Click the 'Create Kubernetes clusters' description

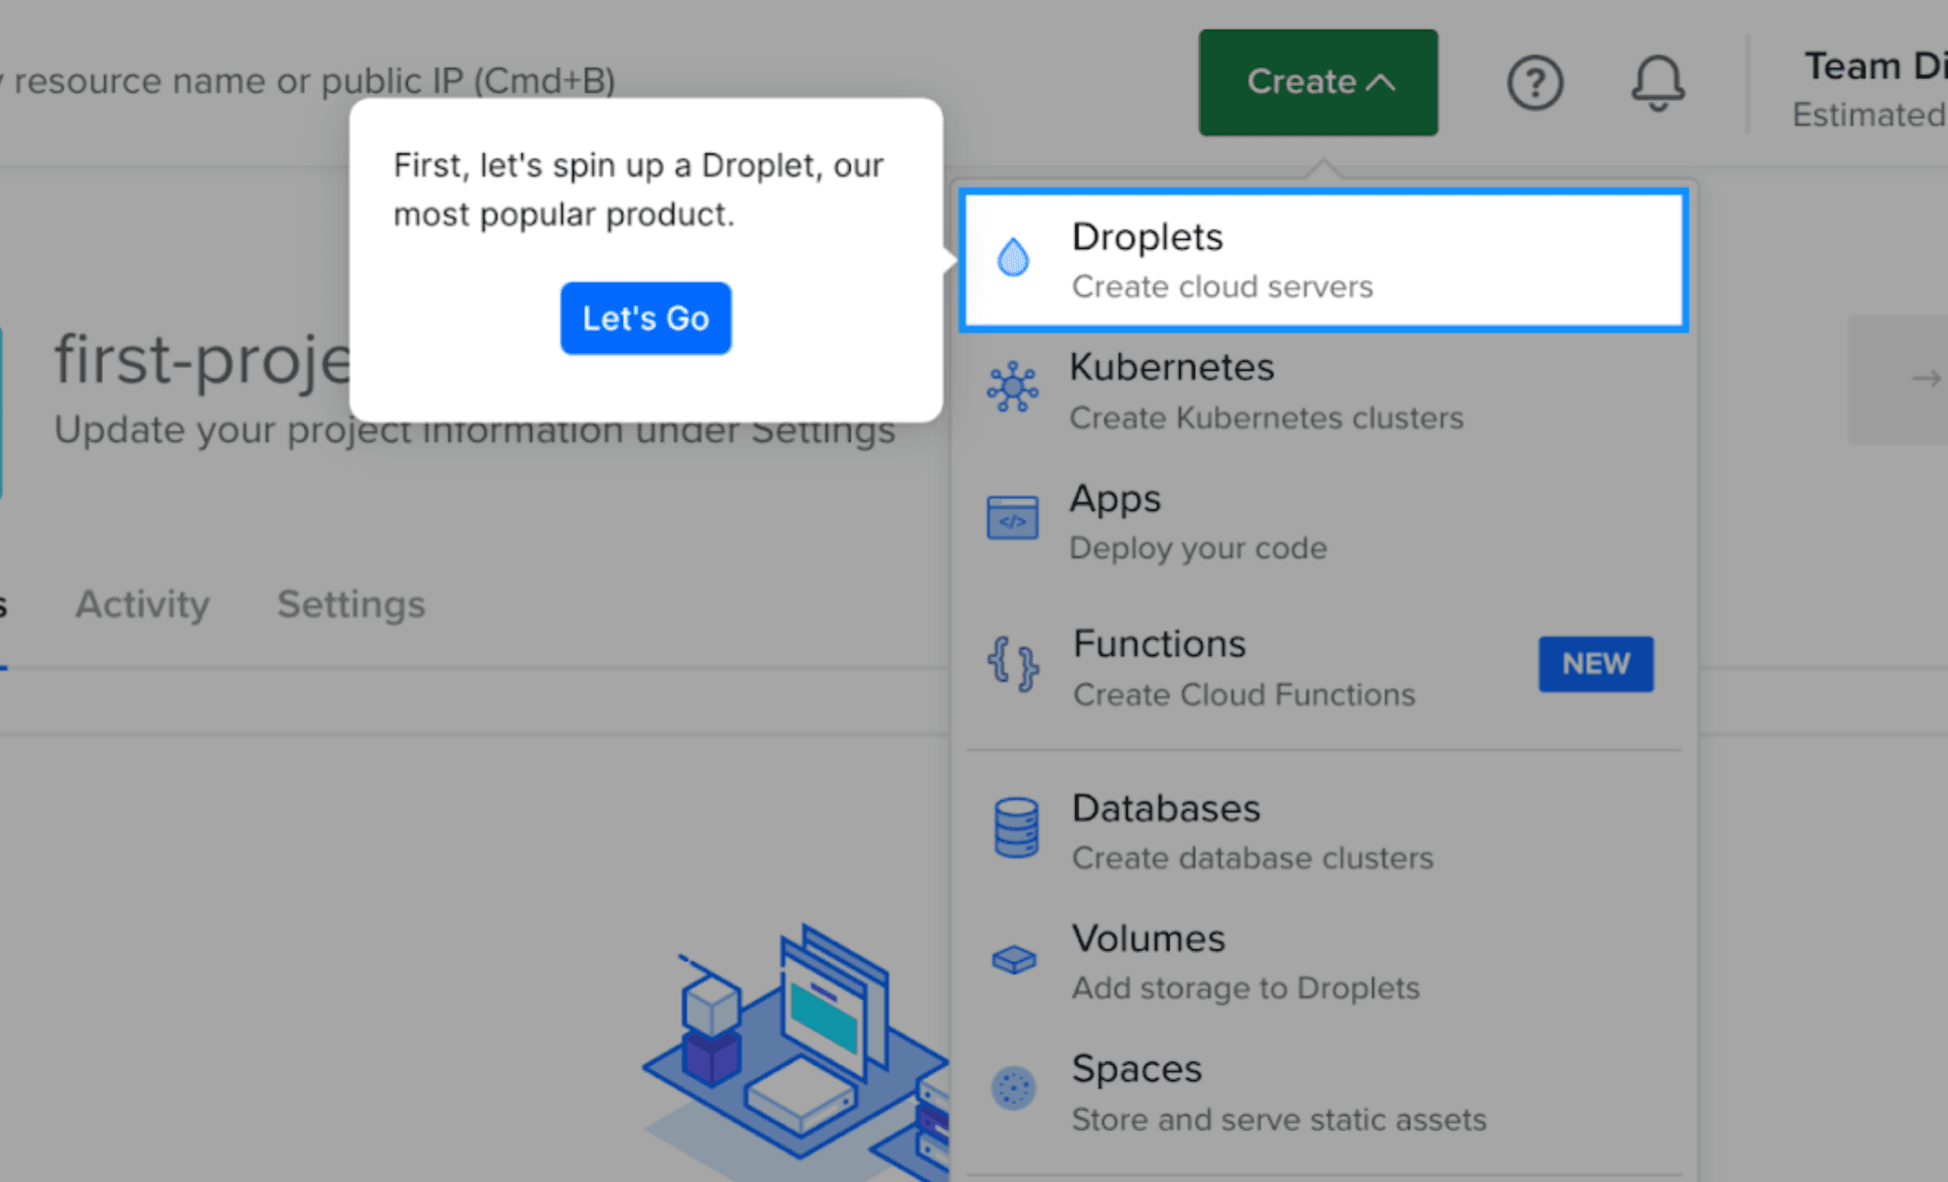click(x=1266, y=418)
